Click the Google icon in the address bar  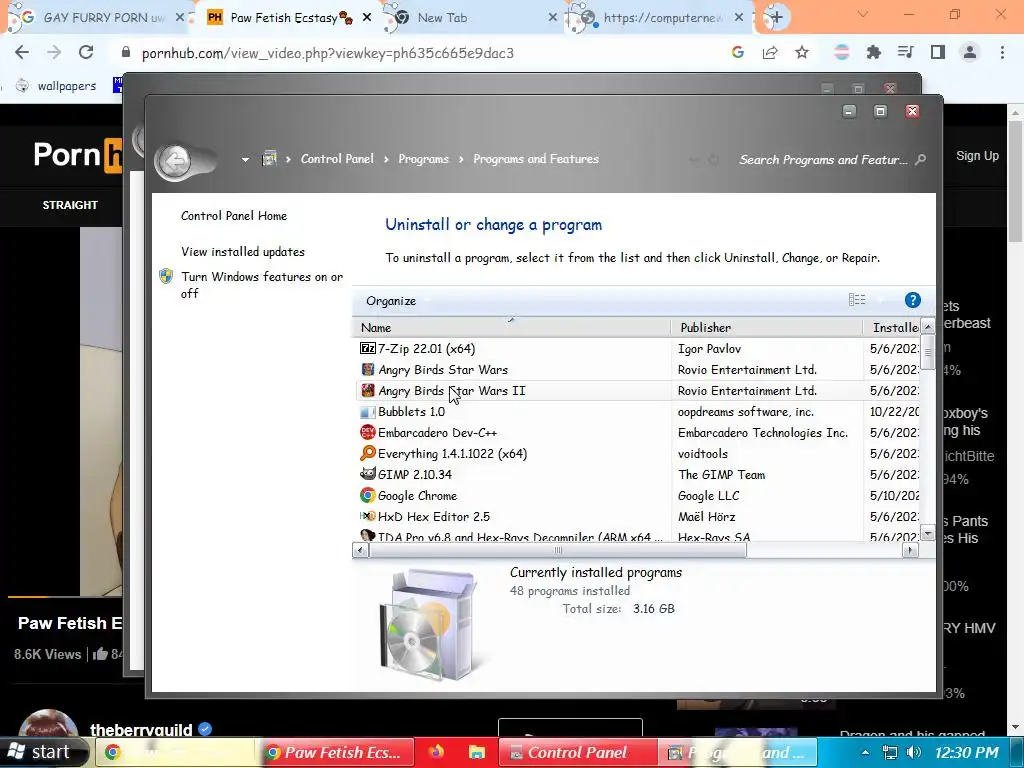pos(738,52)
